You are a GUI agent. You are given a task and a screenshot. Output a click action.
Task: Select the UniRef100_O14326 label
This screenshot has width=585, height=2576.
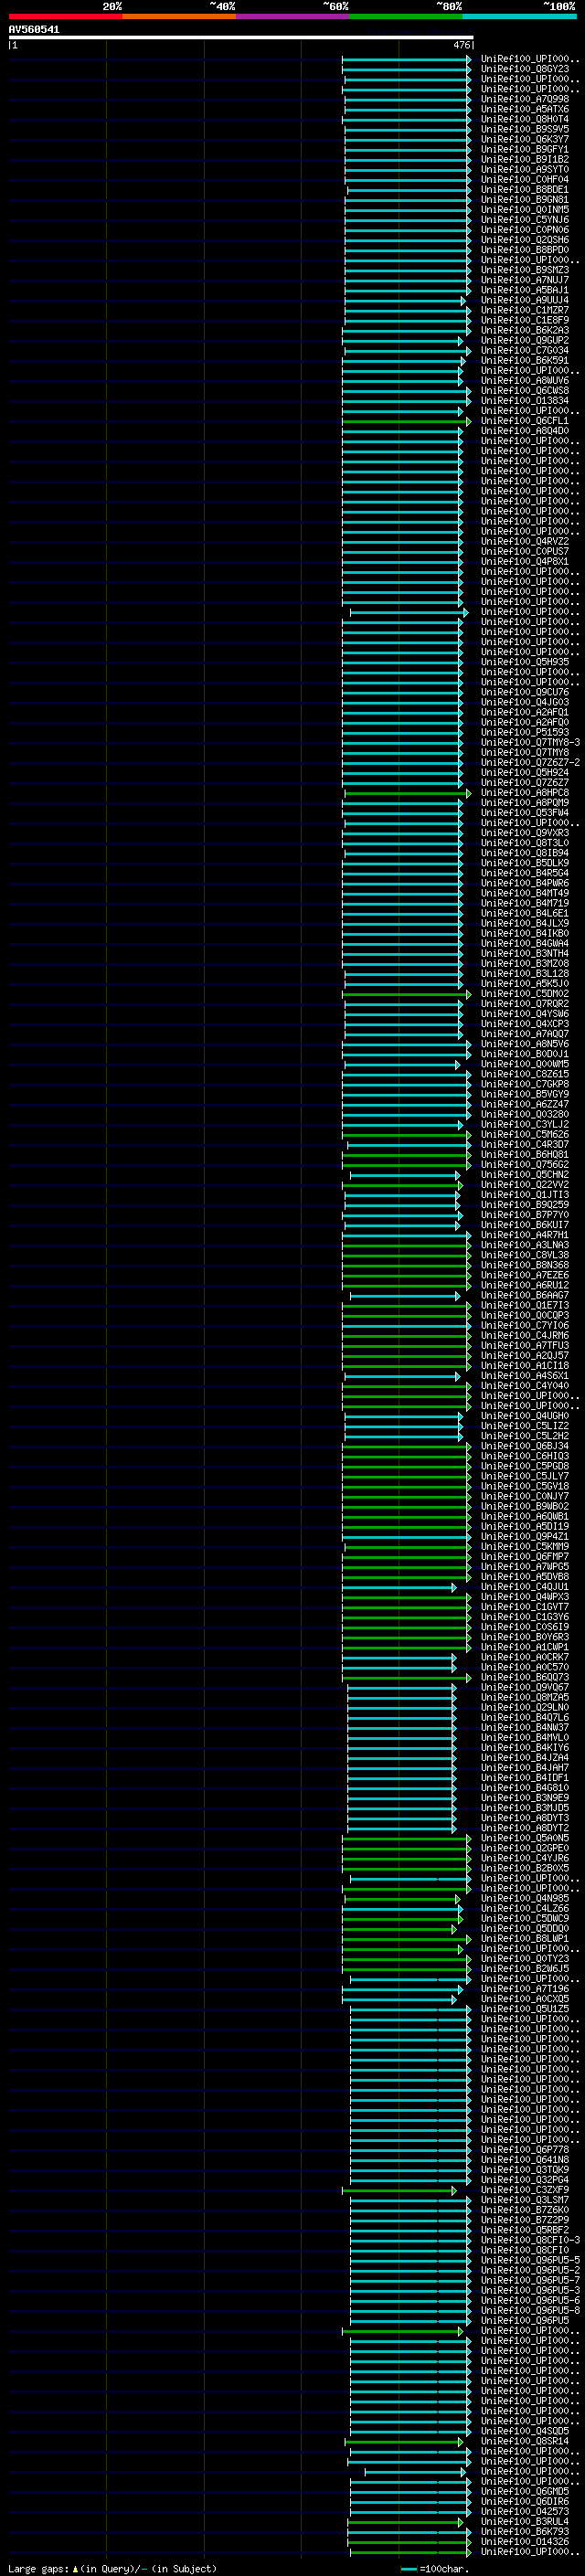tap(525, 2541)
